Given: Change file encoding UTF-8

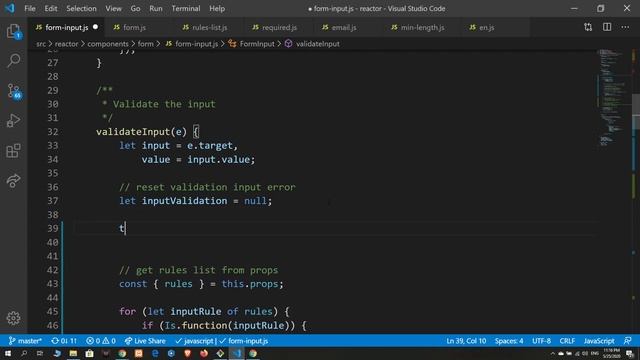Looking at the screenshot, I should [x=542, y=341].
